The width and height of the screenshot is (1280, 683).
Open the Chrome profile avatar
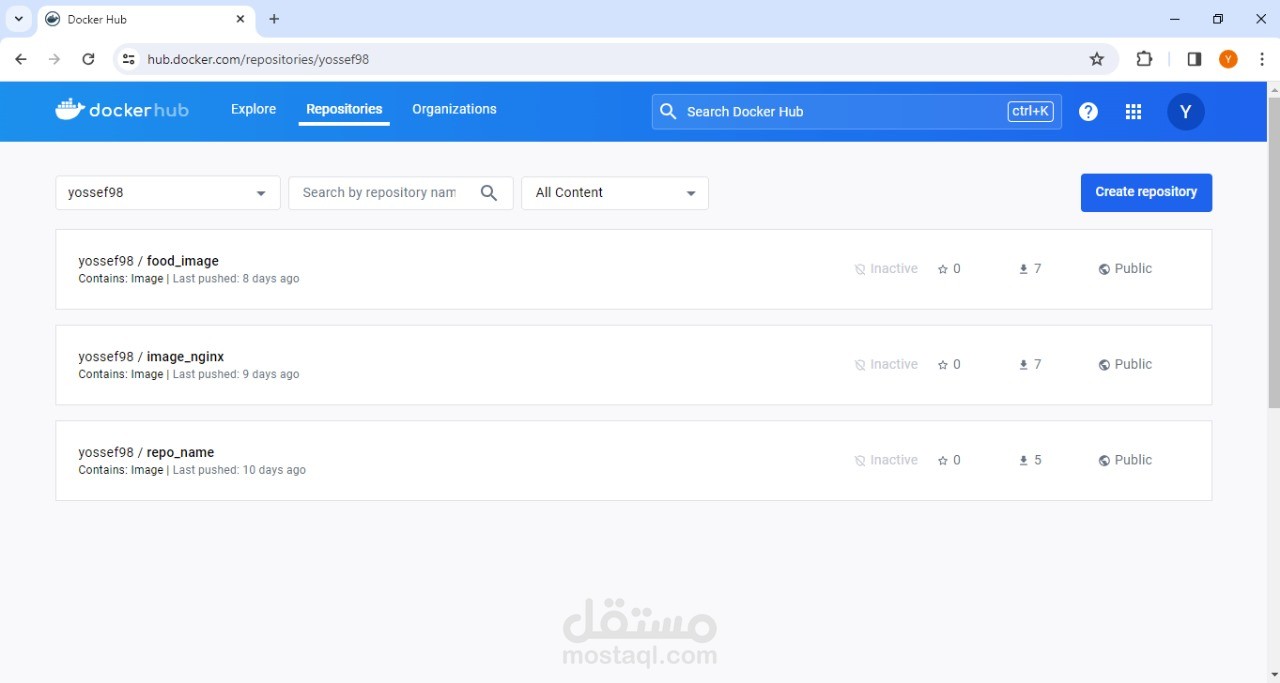point(1229,59)
